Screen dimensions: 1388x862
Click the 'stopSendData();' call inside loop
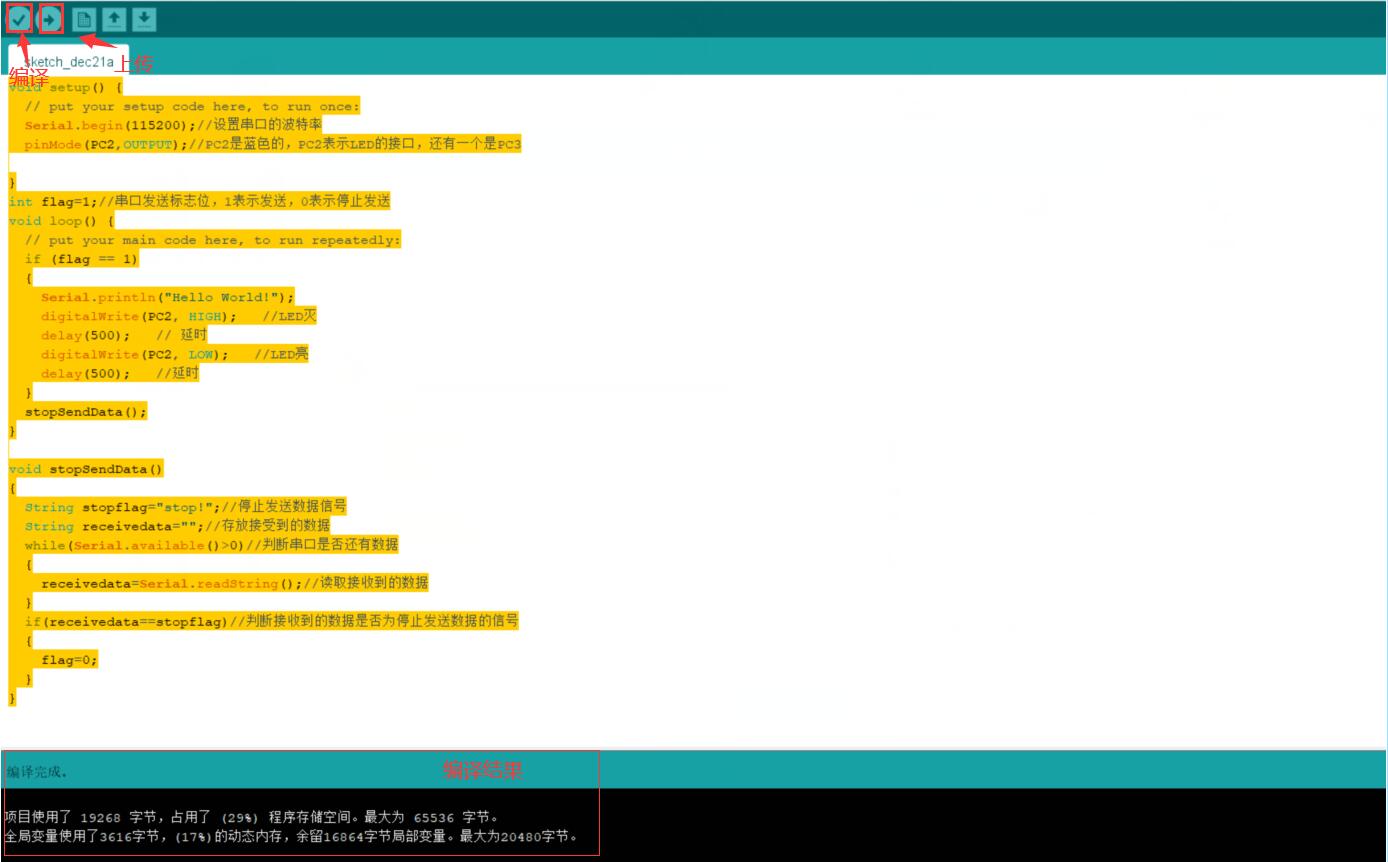86,411
